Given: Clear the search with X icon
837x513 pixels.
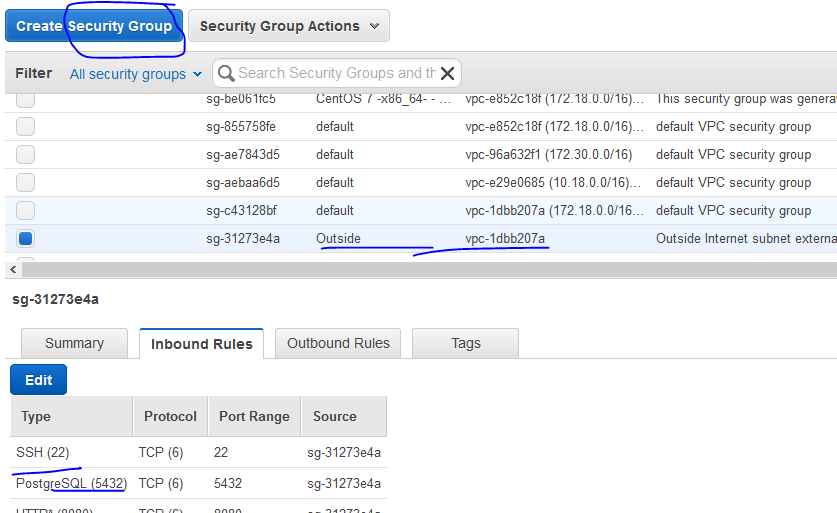Looking at the screenshot, I should click(447, 73).
